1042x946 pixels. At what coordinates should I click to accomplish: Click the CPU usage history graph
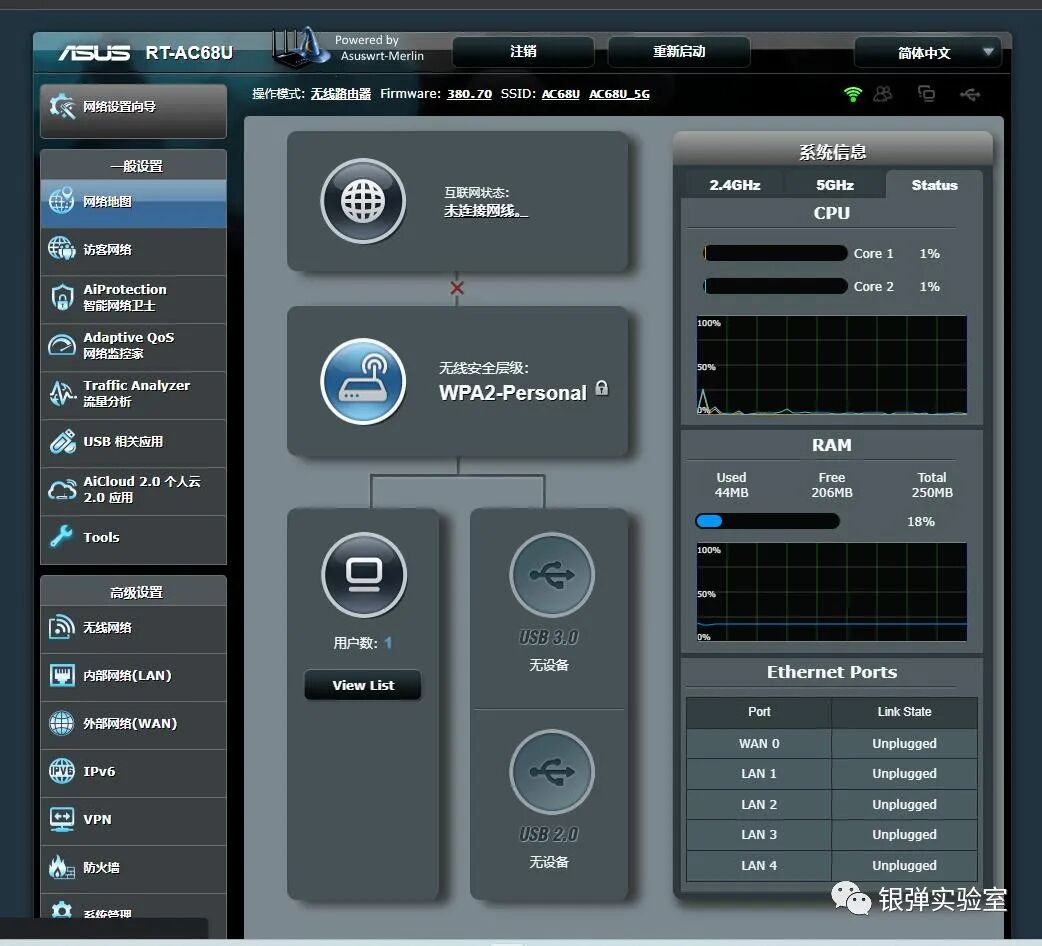(831, 365)
